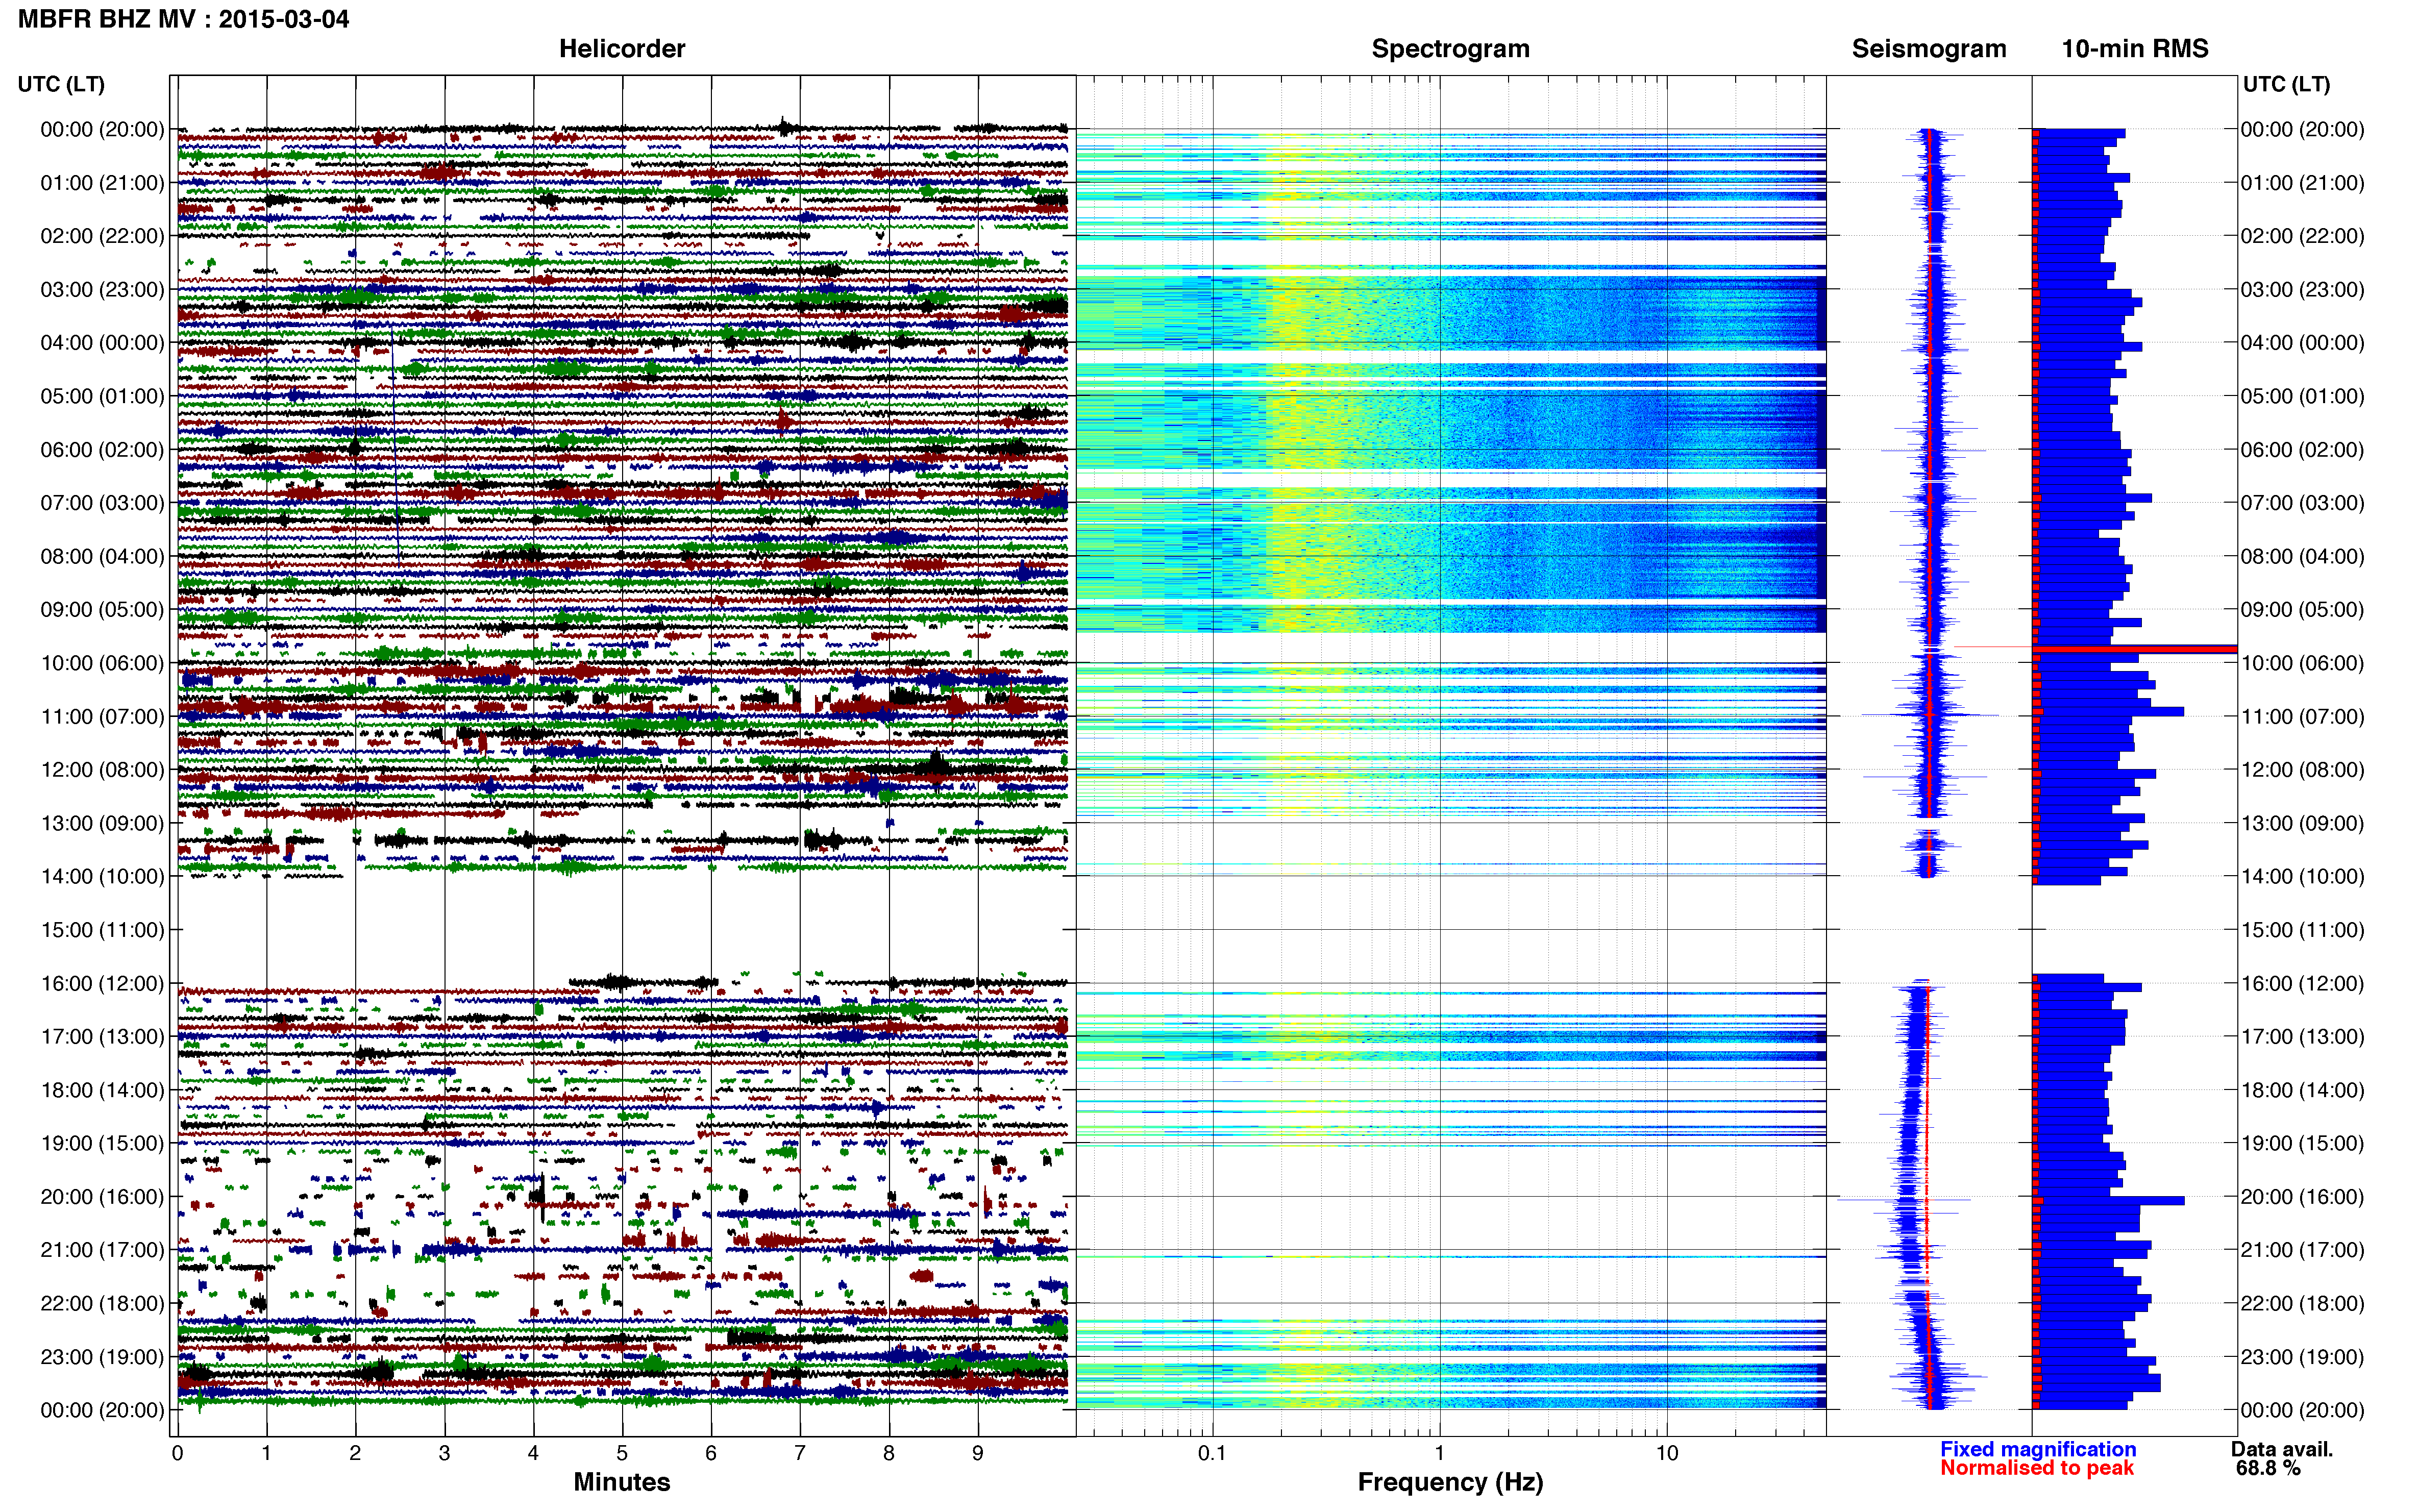Click the left "14:00 (10:00)" time label
The width and height of the screenshot is (2419, 1512).
(102, 877)
